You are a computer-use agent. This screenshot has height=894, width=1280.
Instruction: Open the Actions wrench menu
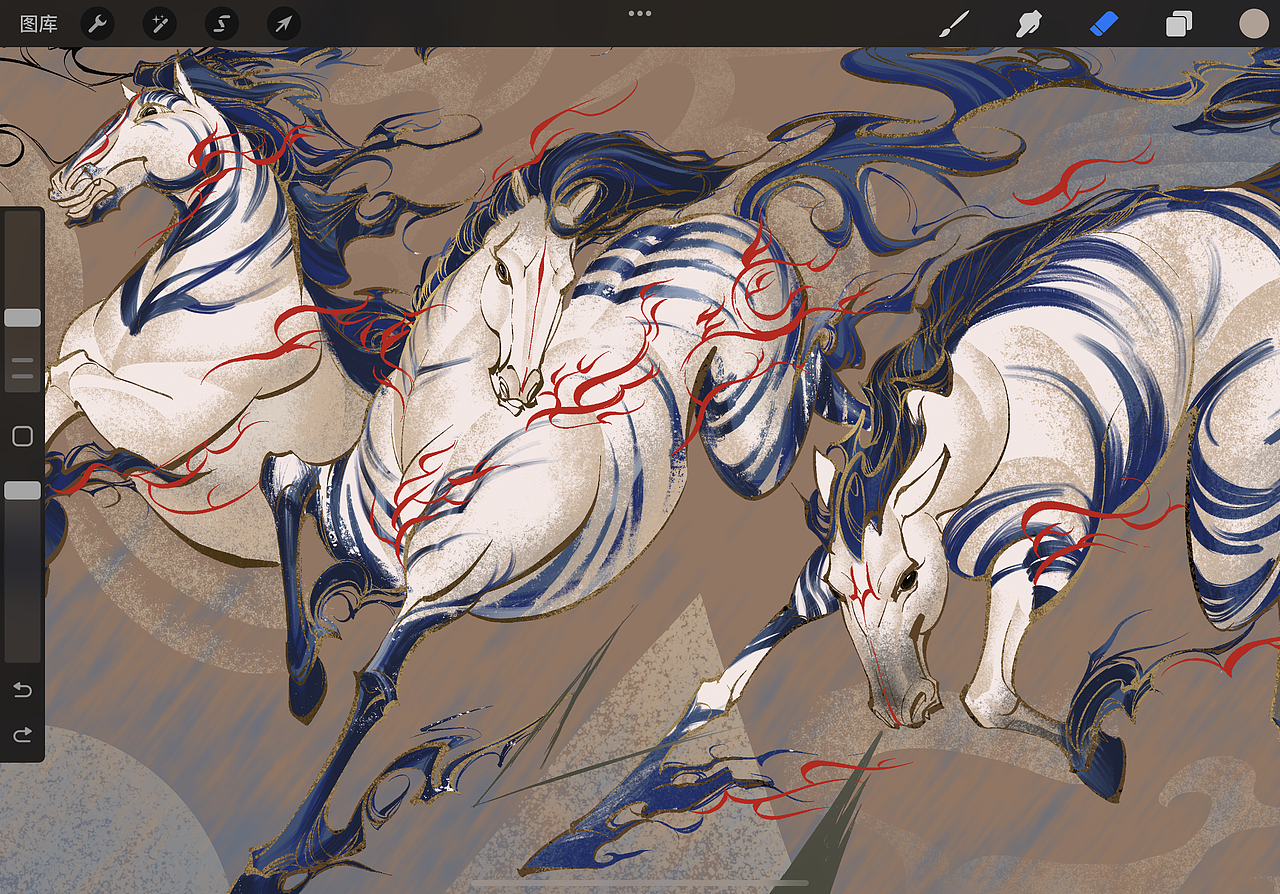(97, 24)
